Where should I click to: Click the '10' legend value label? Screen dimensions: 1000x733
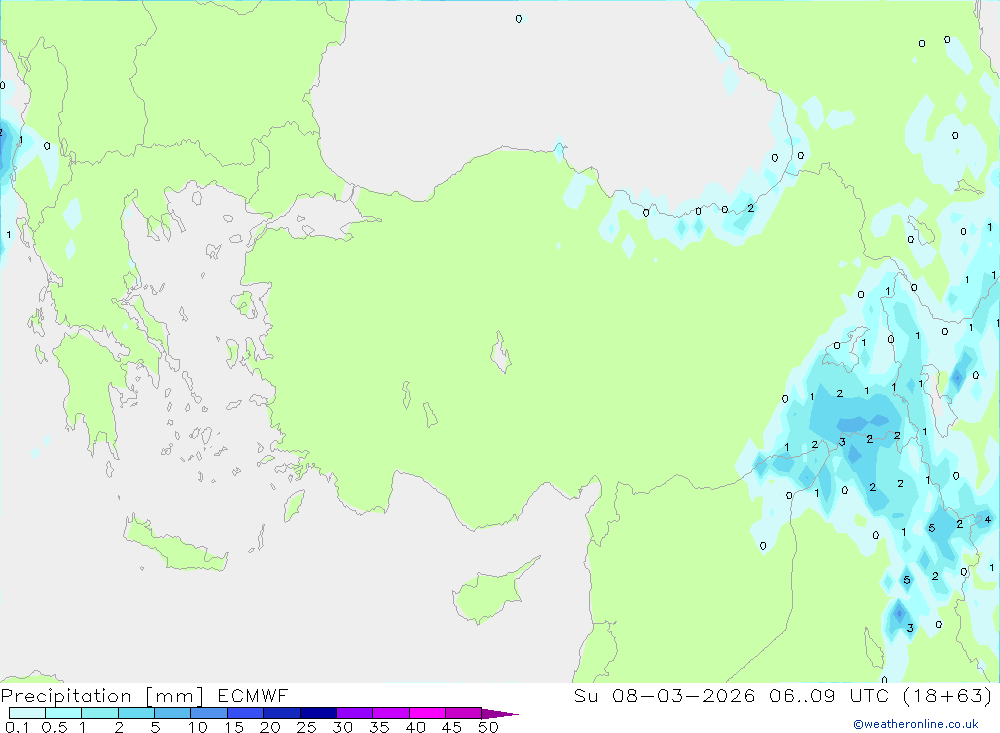[x=198, y=727]
